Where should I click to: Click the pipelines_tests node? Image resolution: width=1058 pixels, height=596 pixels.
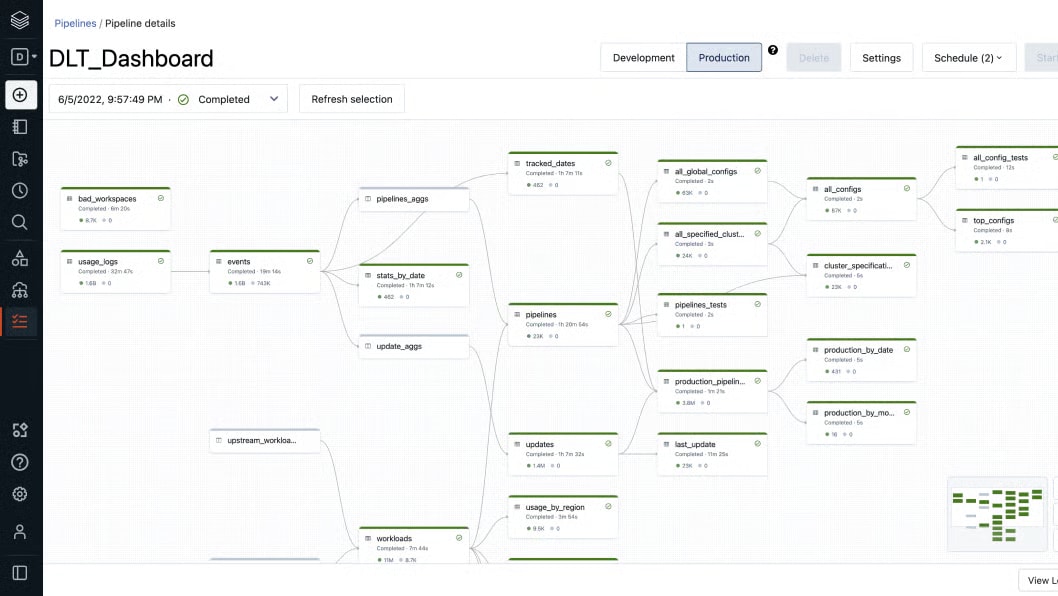[x=712, y=315]
